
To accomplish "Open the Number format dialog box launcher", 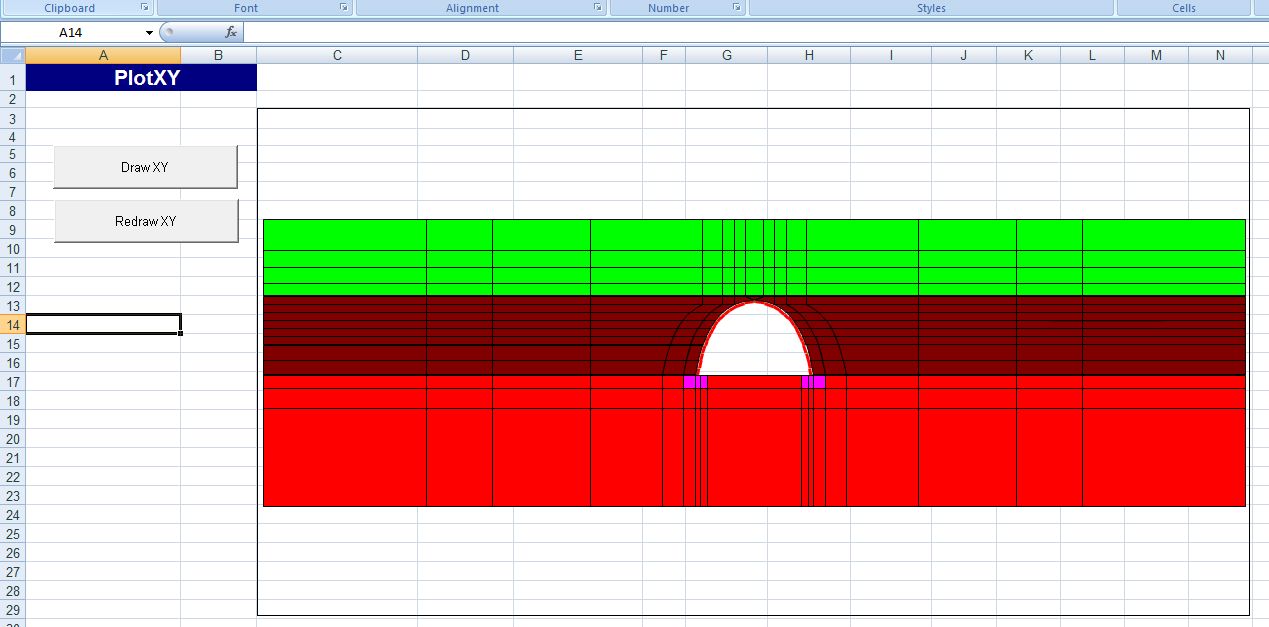I will tap(737, 8).
